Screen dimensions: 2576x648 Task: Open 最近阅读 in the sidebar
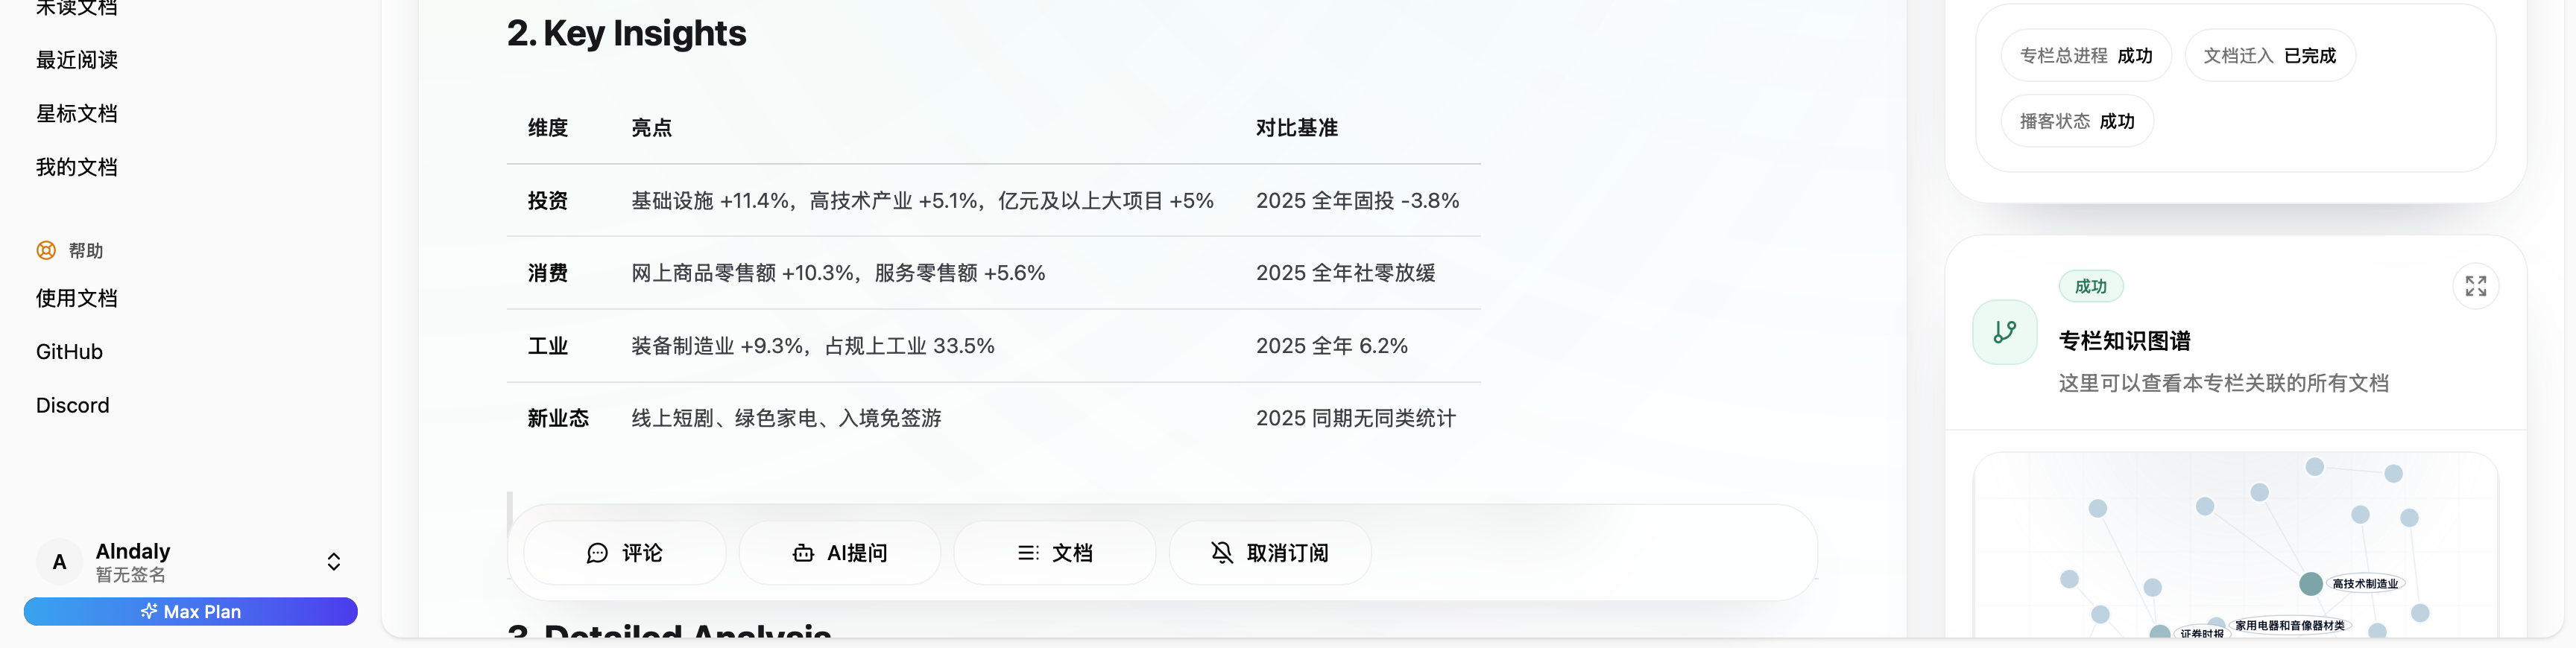click(77, 60)
